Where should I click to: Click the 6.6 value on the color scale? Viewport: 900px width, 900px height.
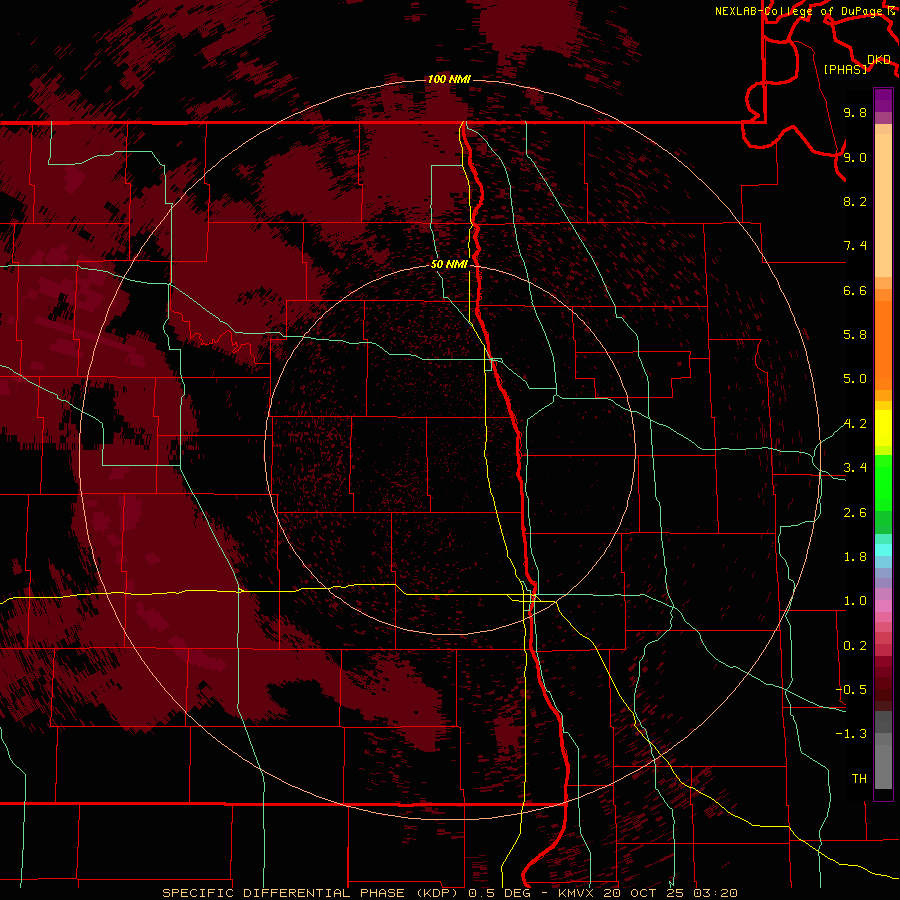[855, 290]
